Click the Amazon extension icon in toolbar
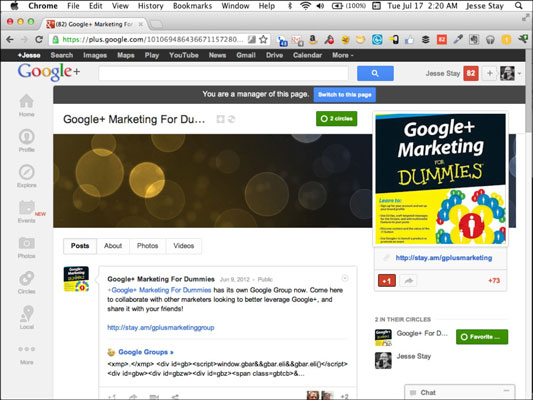 coord(313,40)
